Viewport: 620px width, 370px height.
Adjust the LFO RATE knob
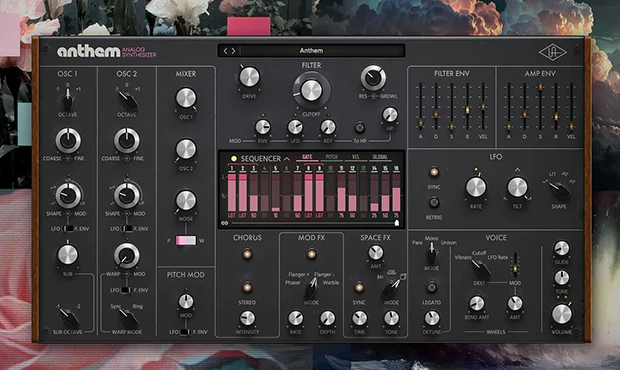pos(476,187)
